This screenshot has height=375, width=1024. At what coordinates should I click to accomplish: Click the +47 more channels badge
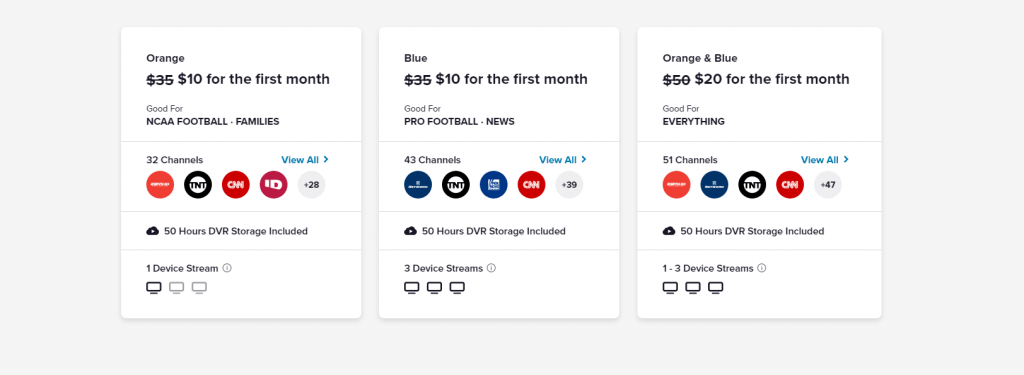pyautogui.click(x=828, y=185)
